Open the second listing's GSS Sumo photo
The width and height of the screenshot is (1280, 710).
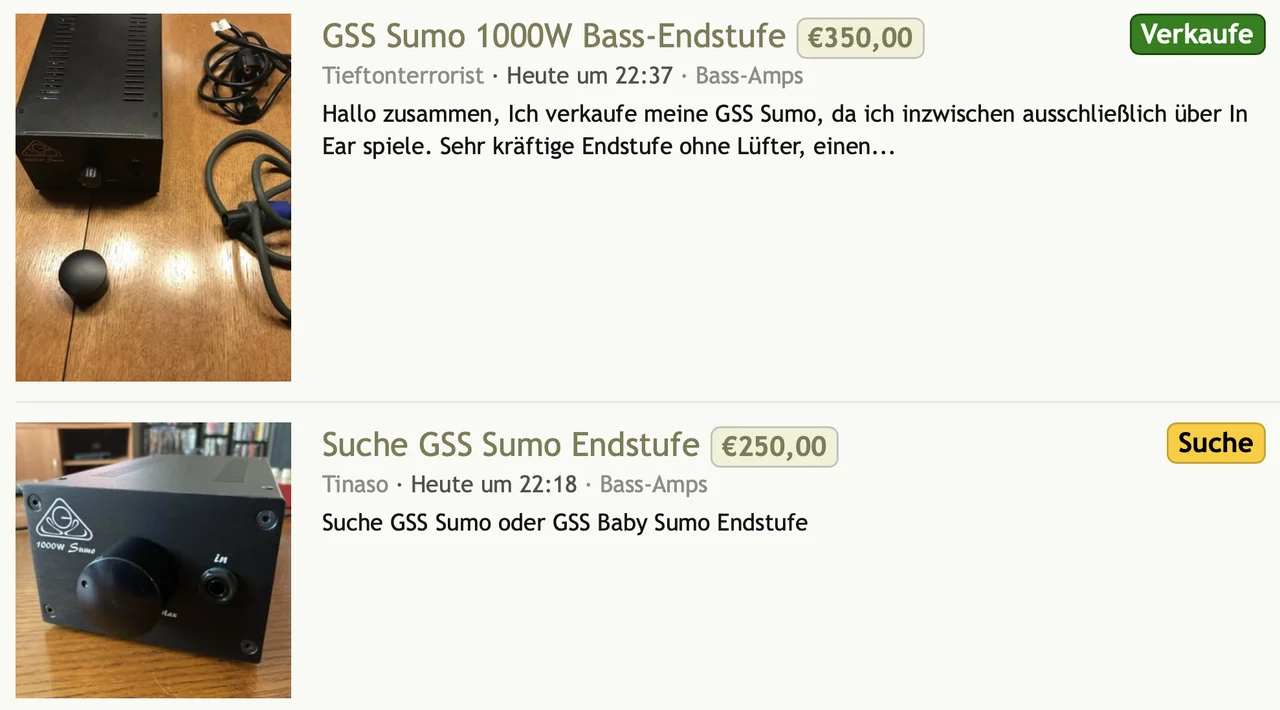click(153, 560)
